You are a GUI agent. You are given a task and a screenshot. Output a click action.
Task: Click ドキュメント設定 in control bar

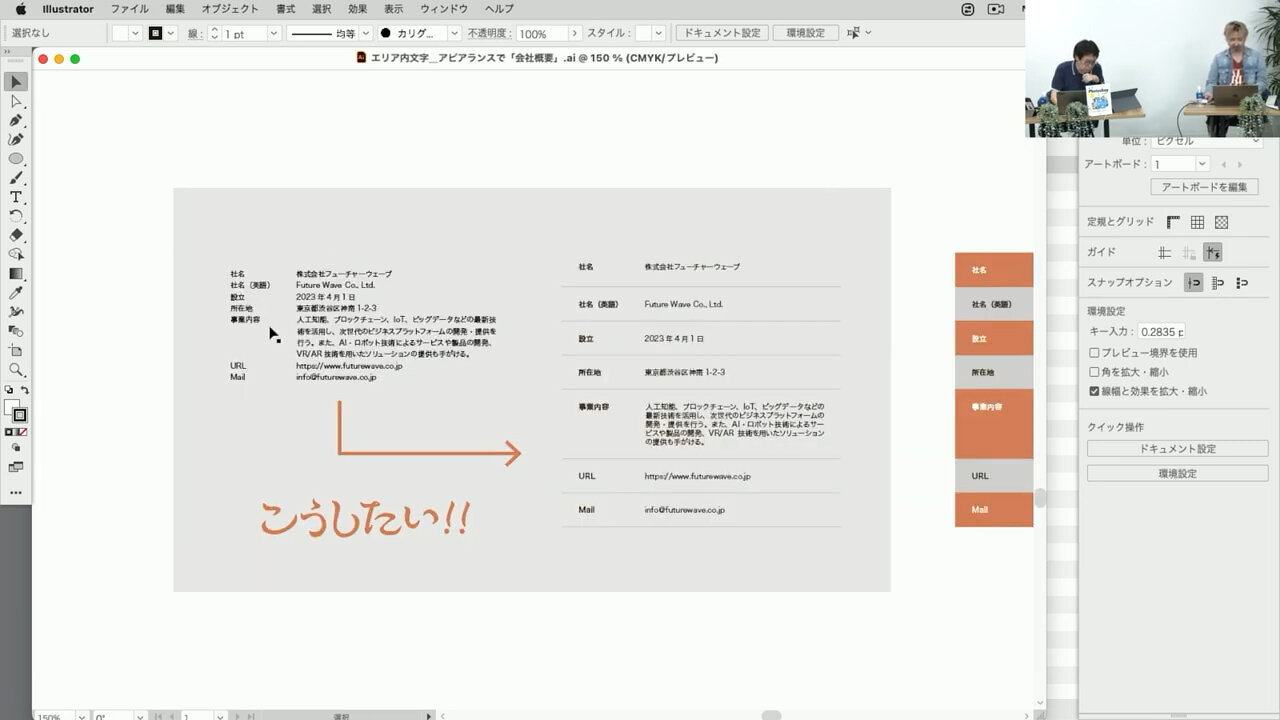pyautogui.click(x=722, y=33)
